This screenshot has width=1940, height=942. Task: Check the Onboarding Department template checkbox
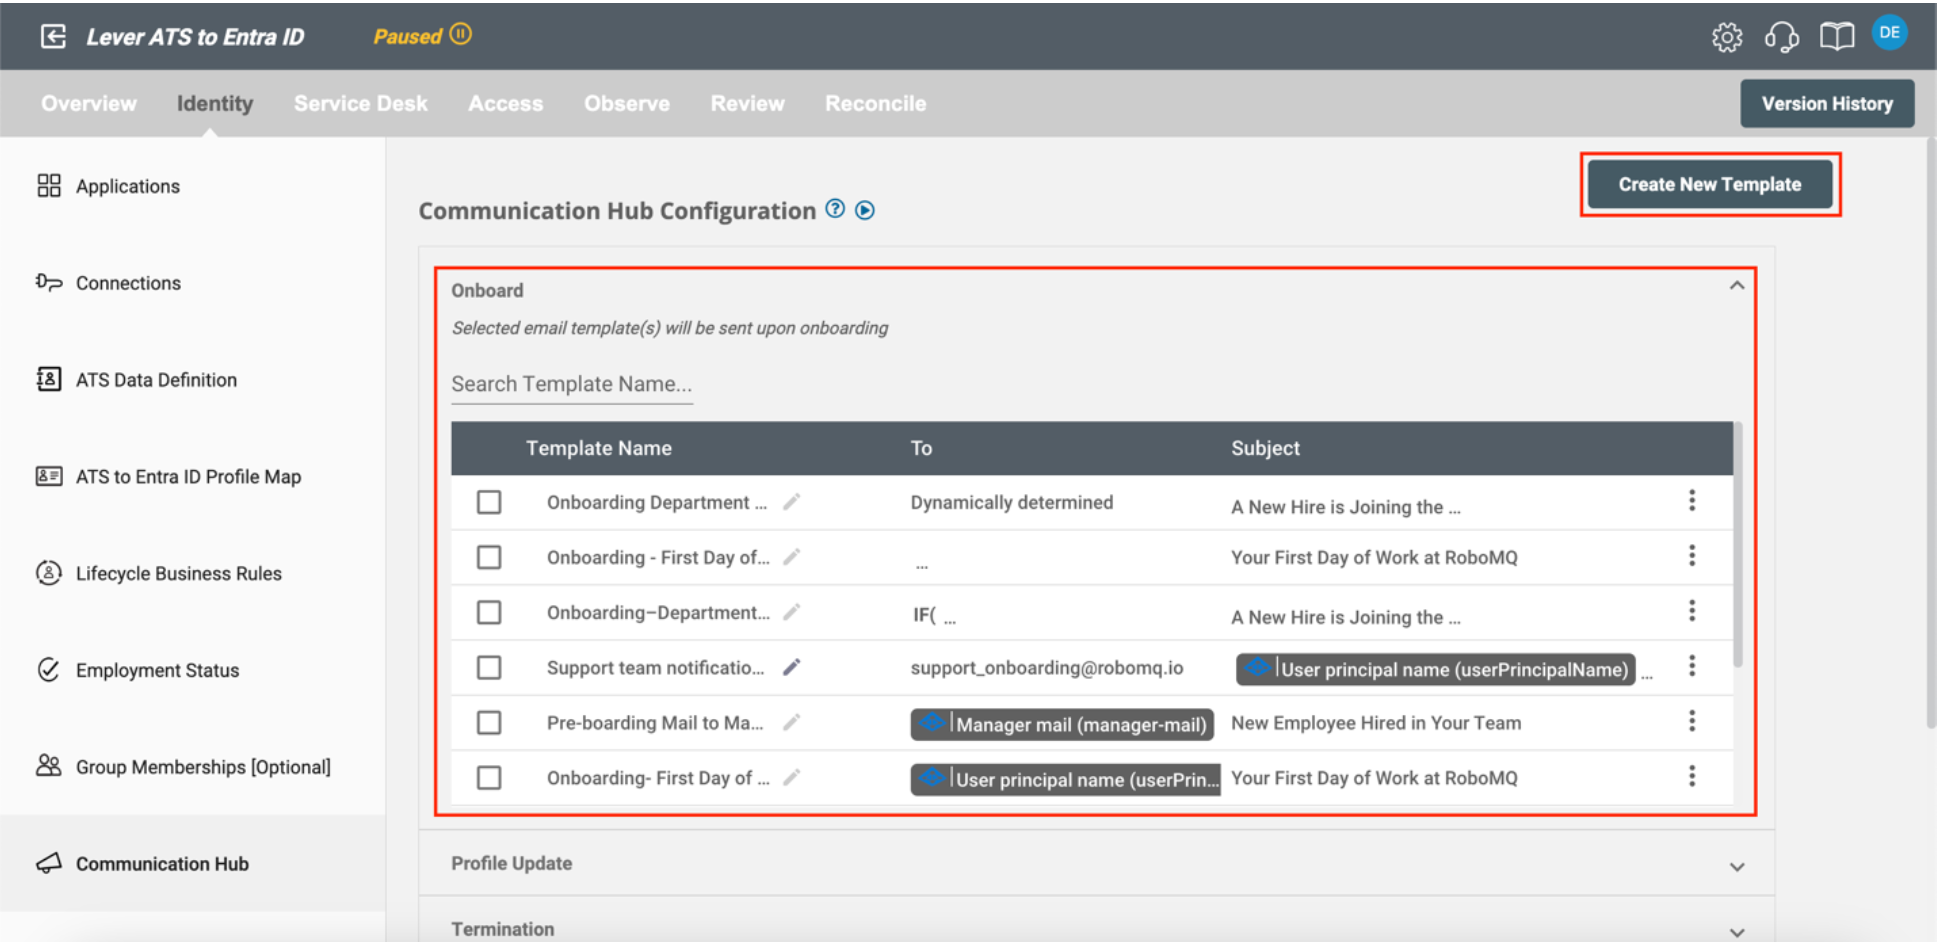point(489,502)
